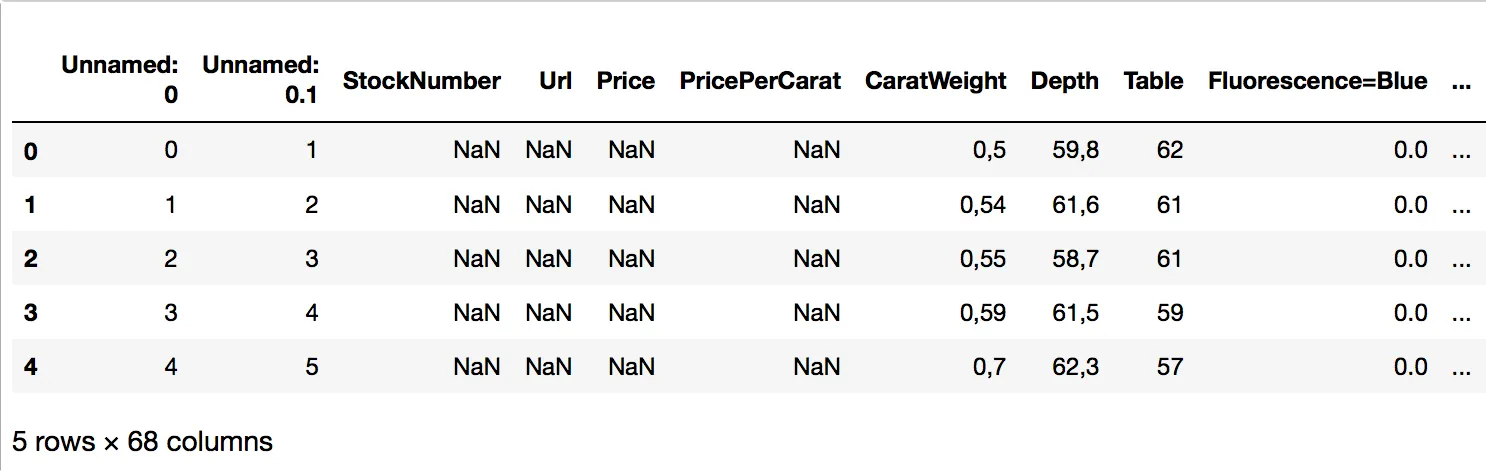Select the Depth column header
Viewport: 1486px width, 474px height.
(1064, 81)
